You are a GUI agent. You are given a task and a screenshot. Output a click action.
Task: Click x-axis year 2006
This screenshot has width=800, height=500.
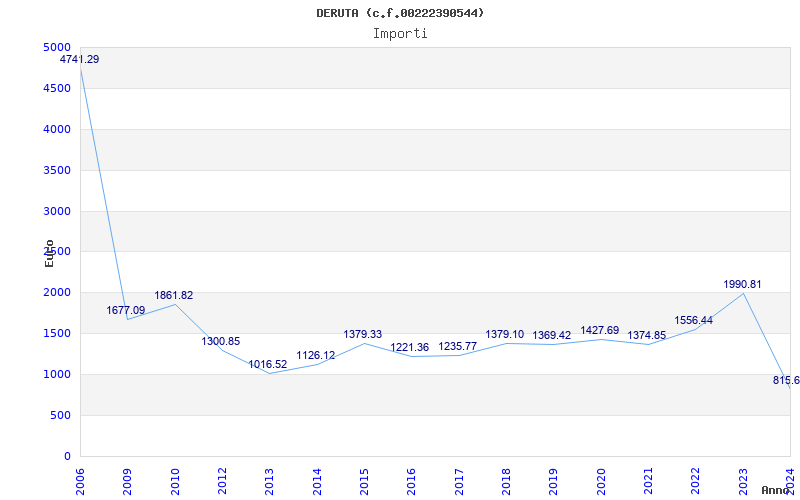coord(80,482)
